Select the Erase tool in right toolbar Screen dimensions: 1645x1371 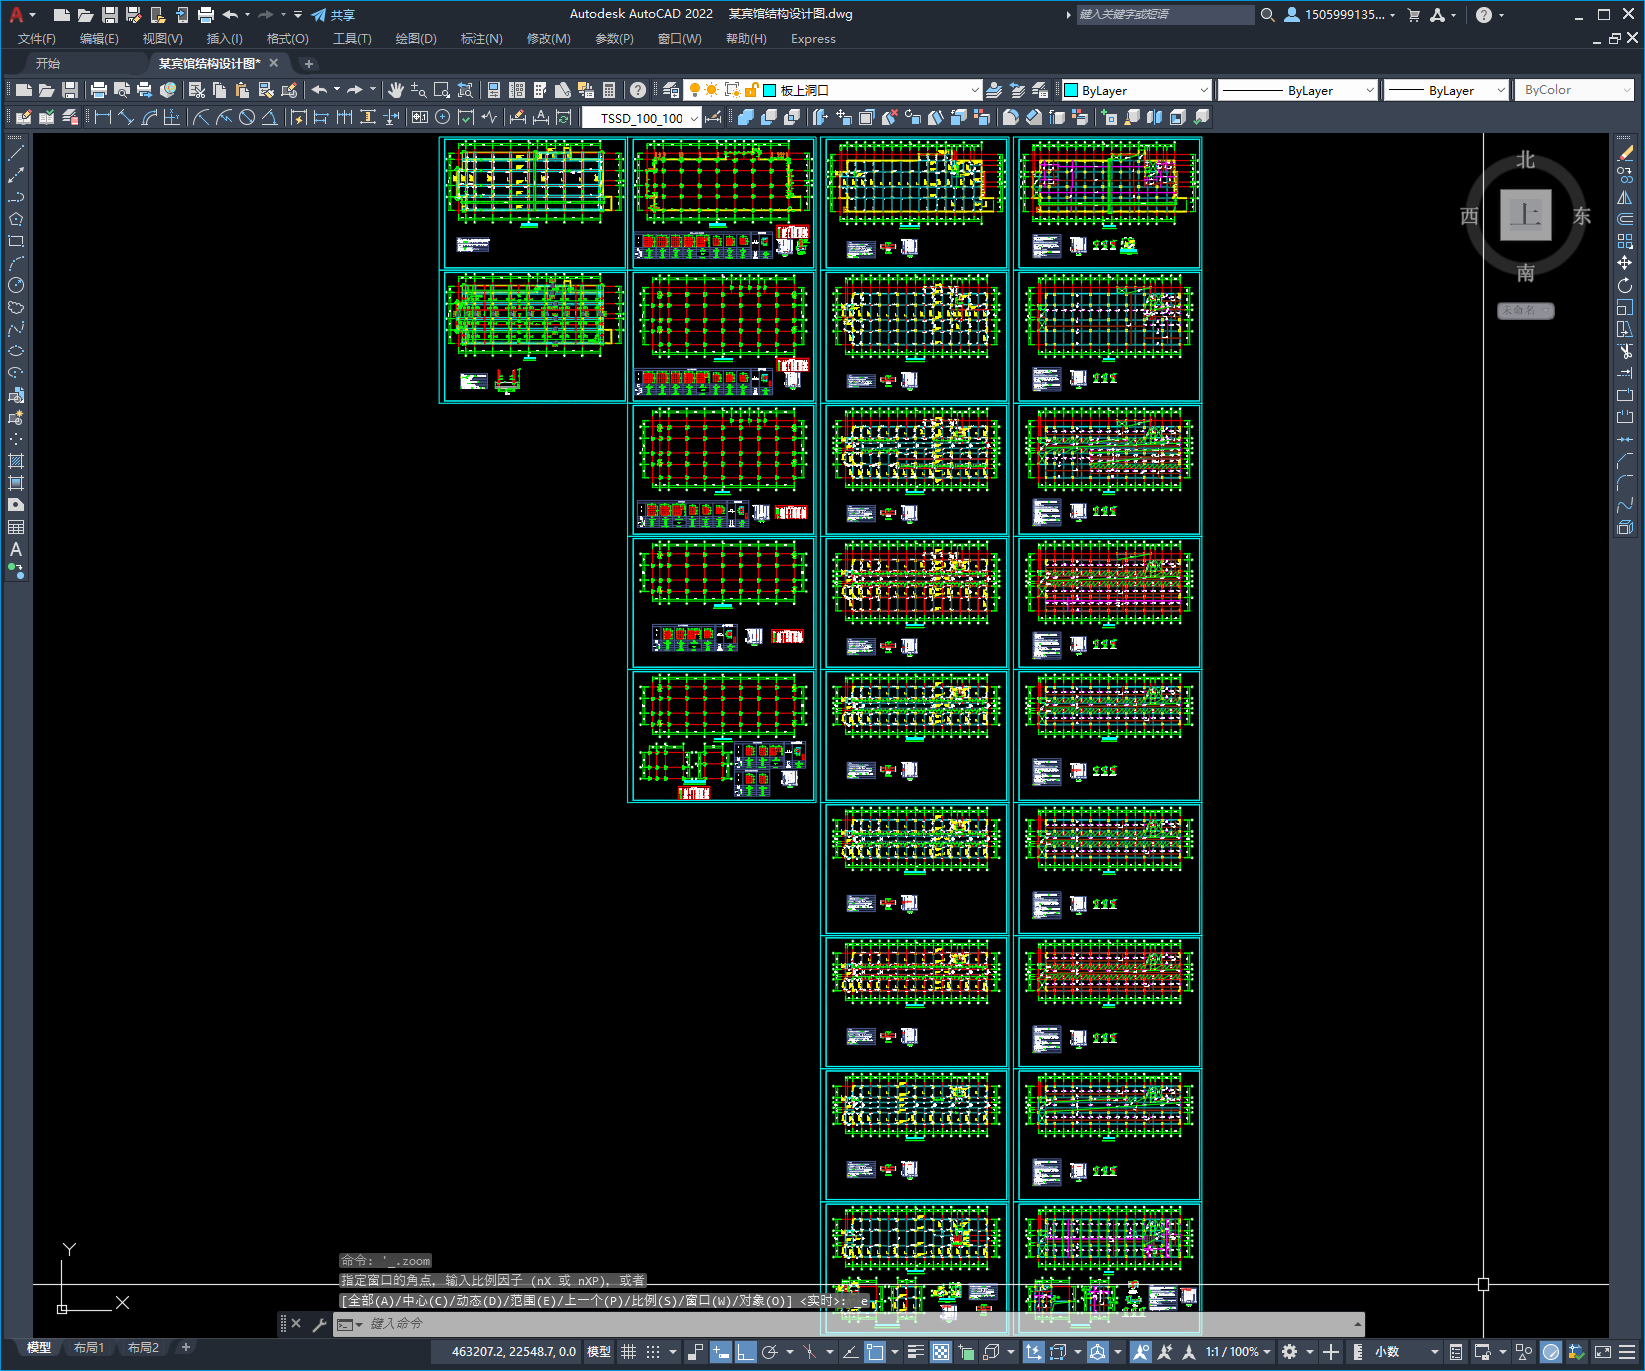click(x=1625, y=153)
